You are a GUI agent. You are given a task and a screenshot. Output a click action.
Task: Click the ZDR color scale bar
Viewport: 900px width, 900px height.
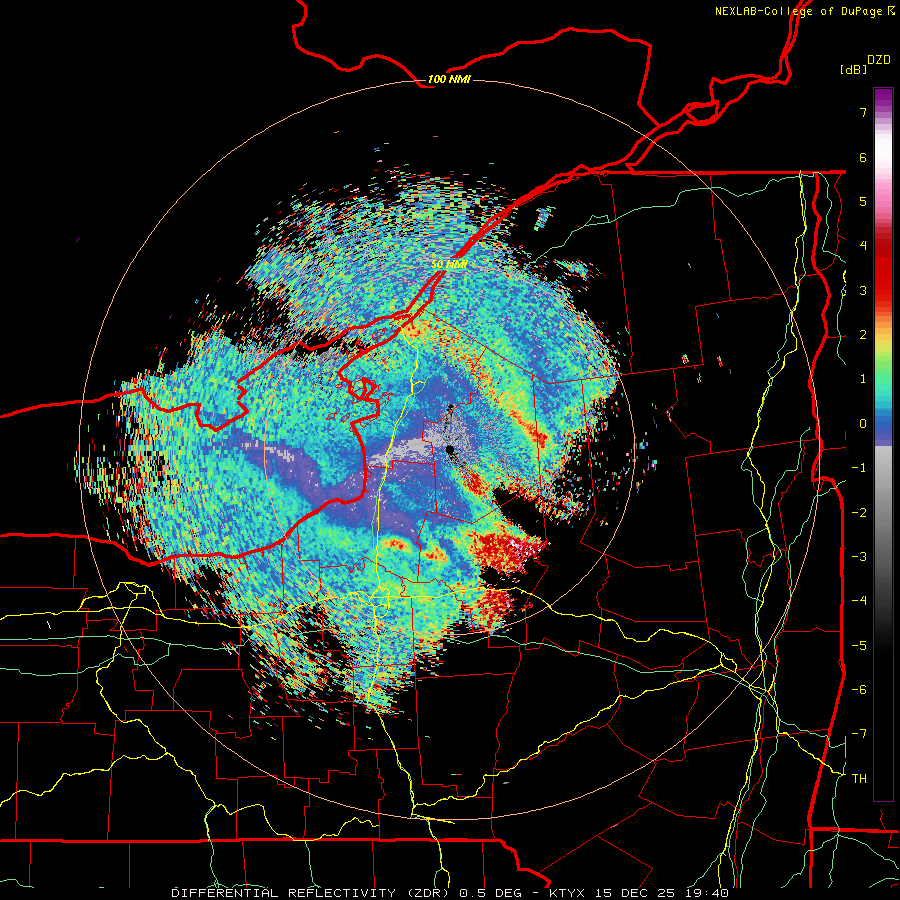coord(883,444)
